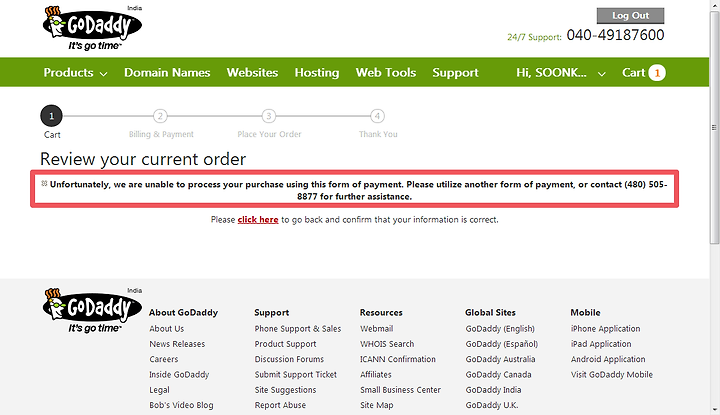Open the Cart link in navigation
The image size is (720, 415).
click(634, 73)
